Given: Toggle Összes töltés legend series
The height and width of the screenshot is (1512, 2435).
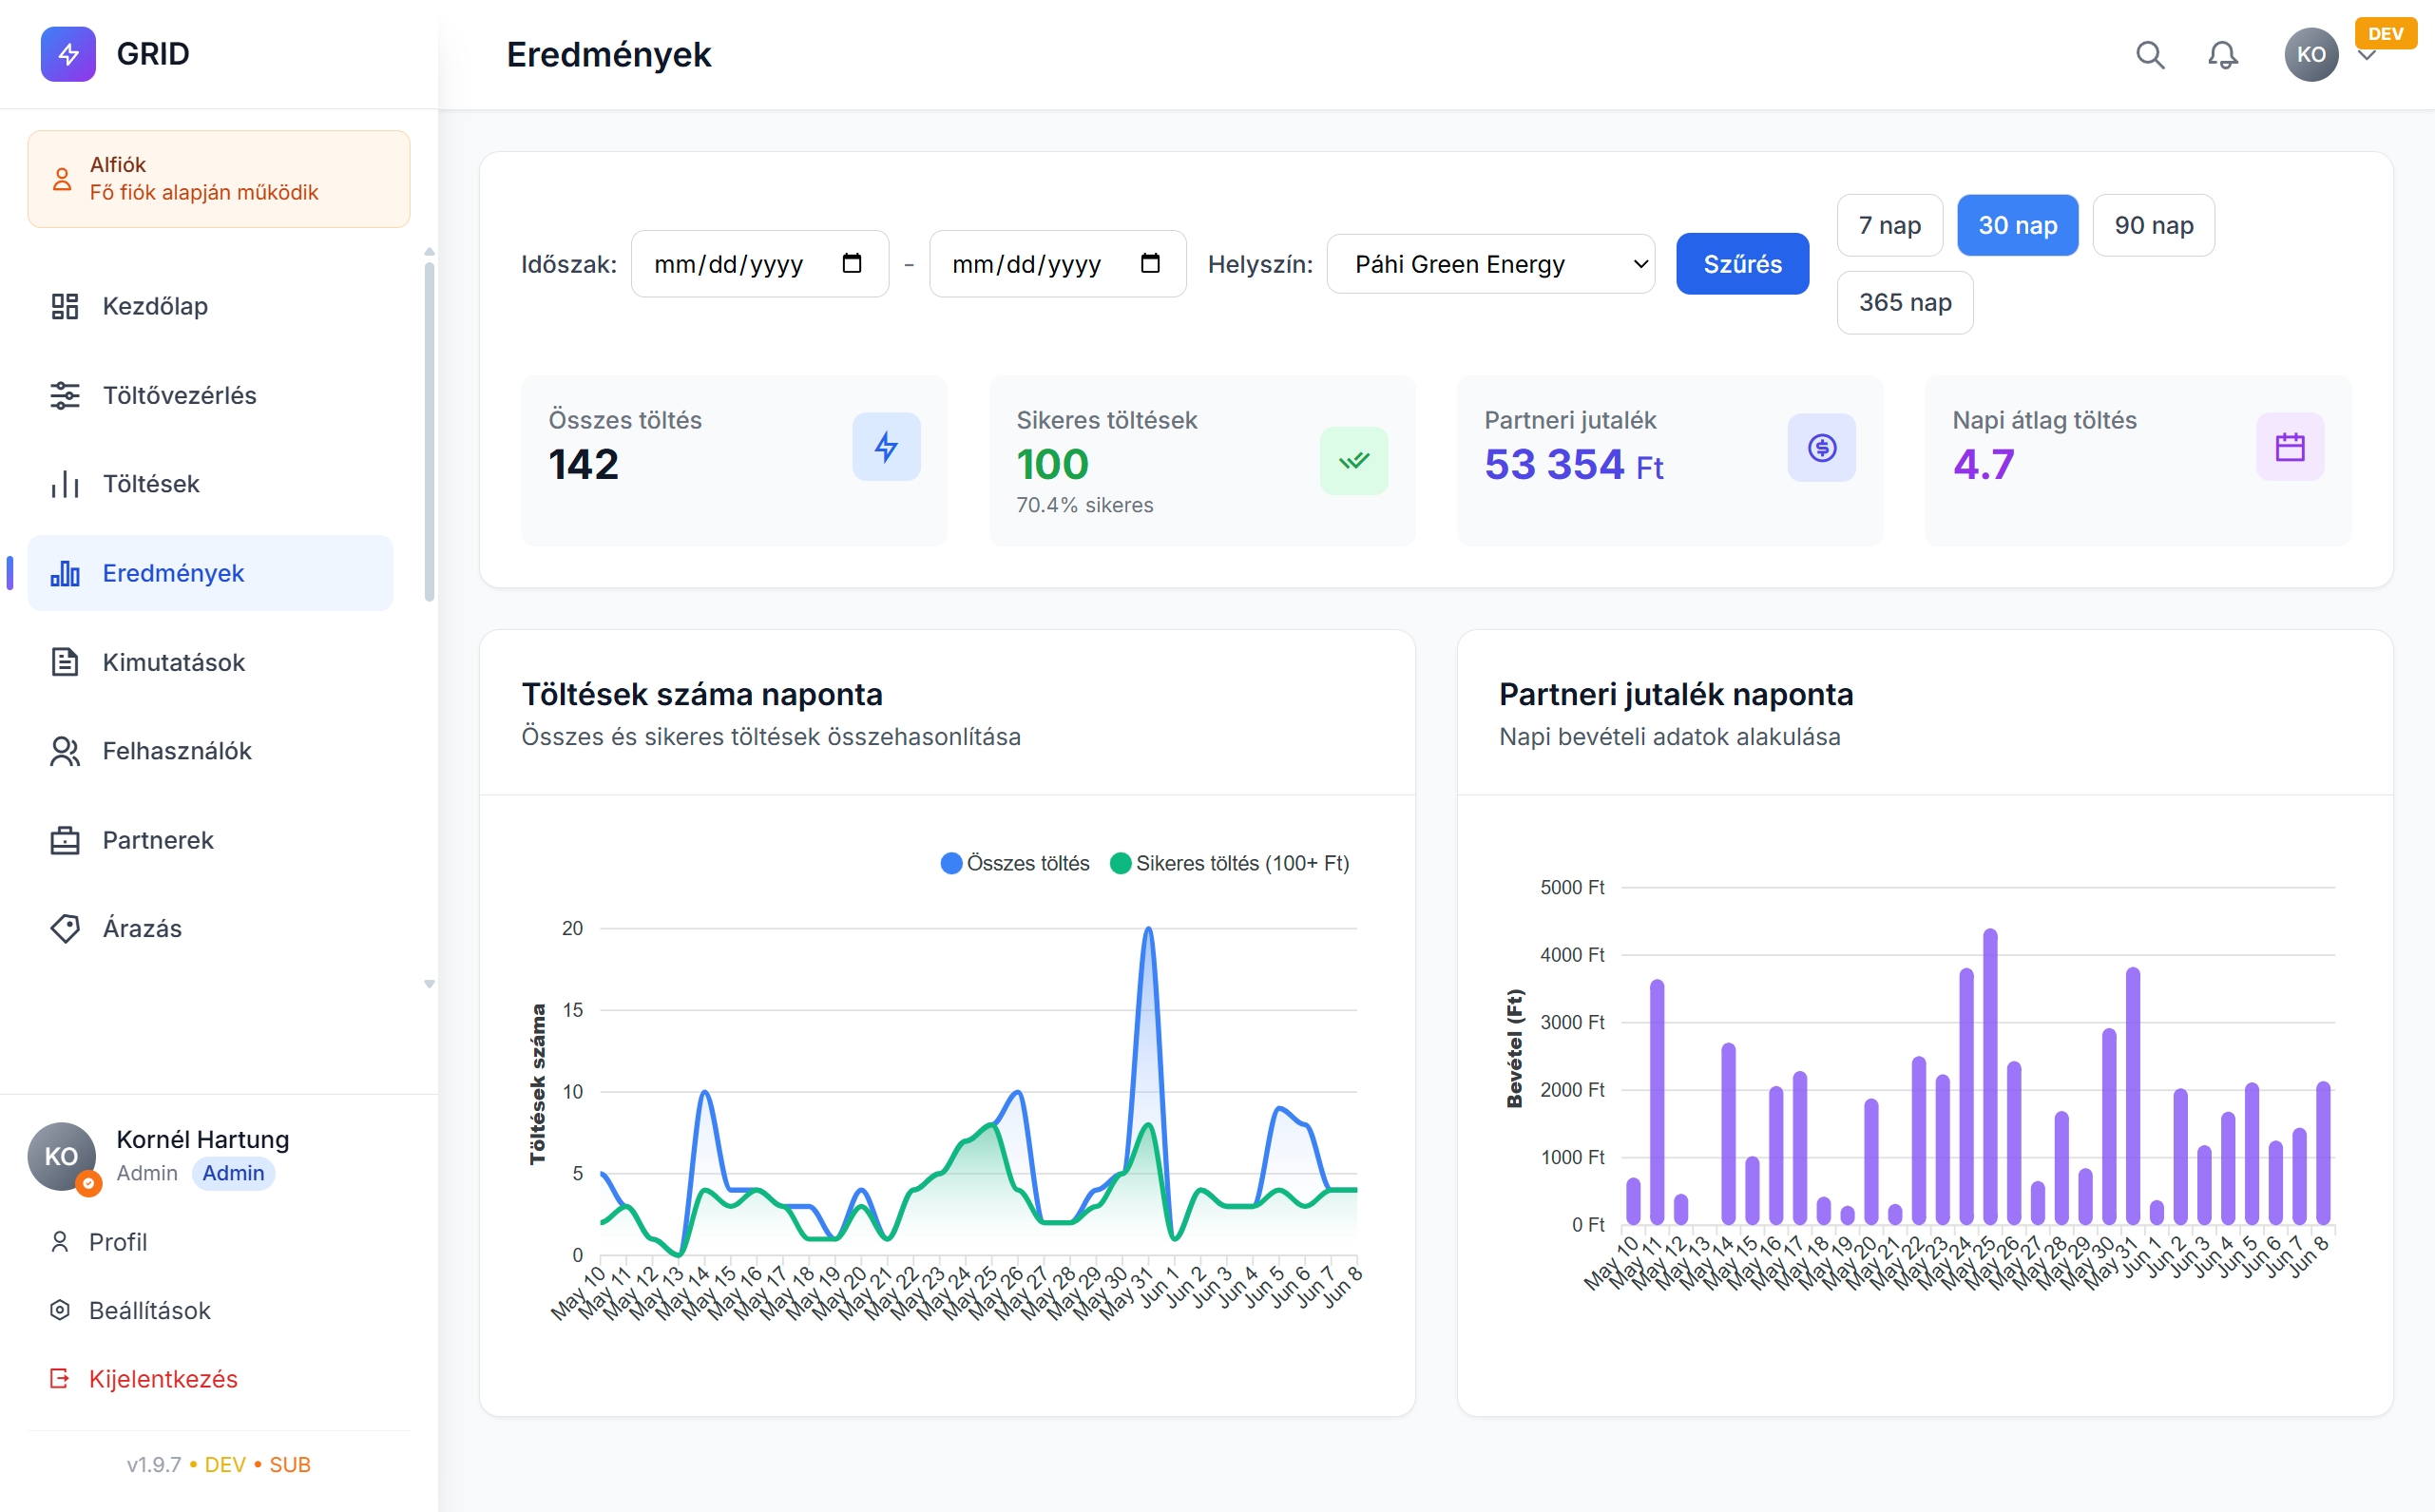Looking at the screenshot, I should pyautogui.click(x=1015, y=863).
